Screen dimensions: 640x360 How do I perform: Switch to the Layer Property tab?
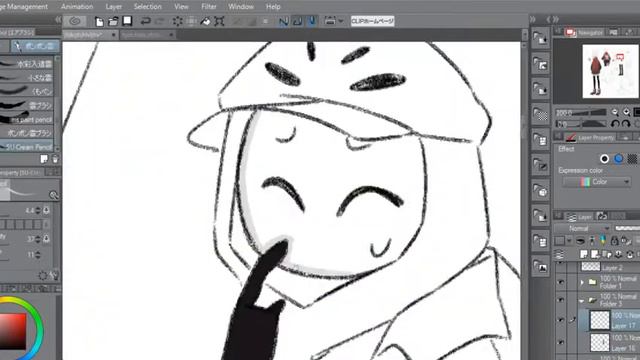click(590, 138)
